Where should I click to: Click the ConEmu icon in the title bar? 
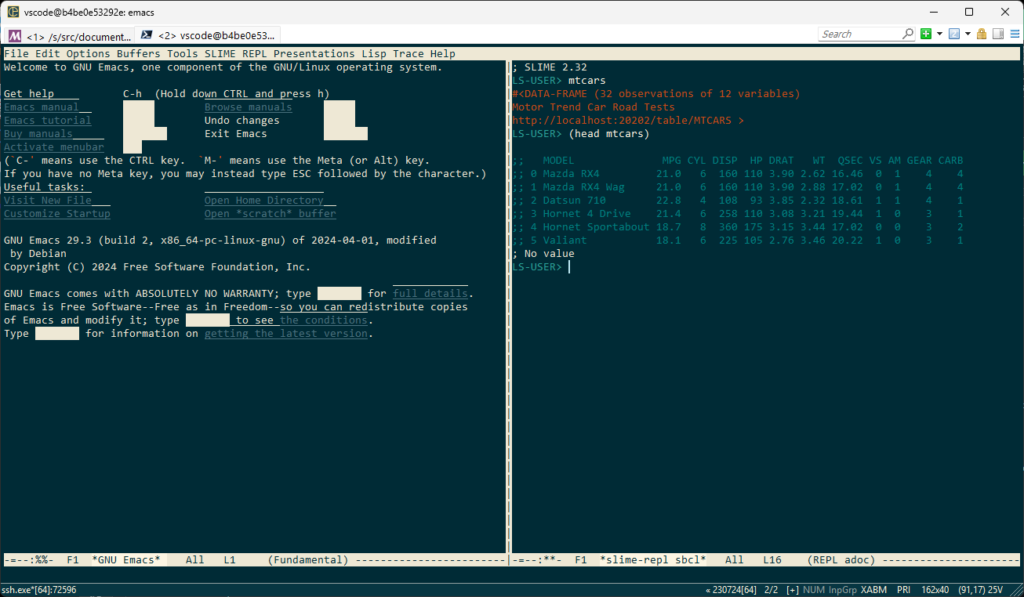[x=13, y=12]
